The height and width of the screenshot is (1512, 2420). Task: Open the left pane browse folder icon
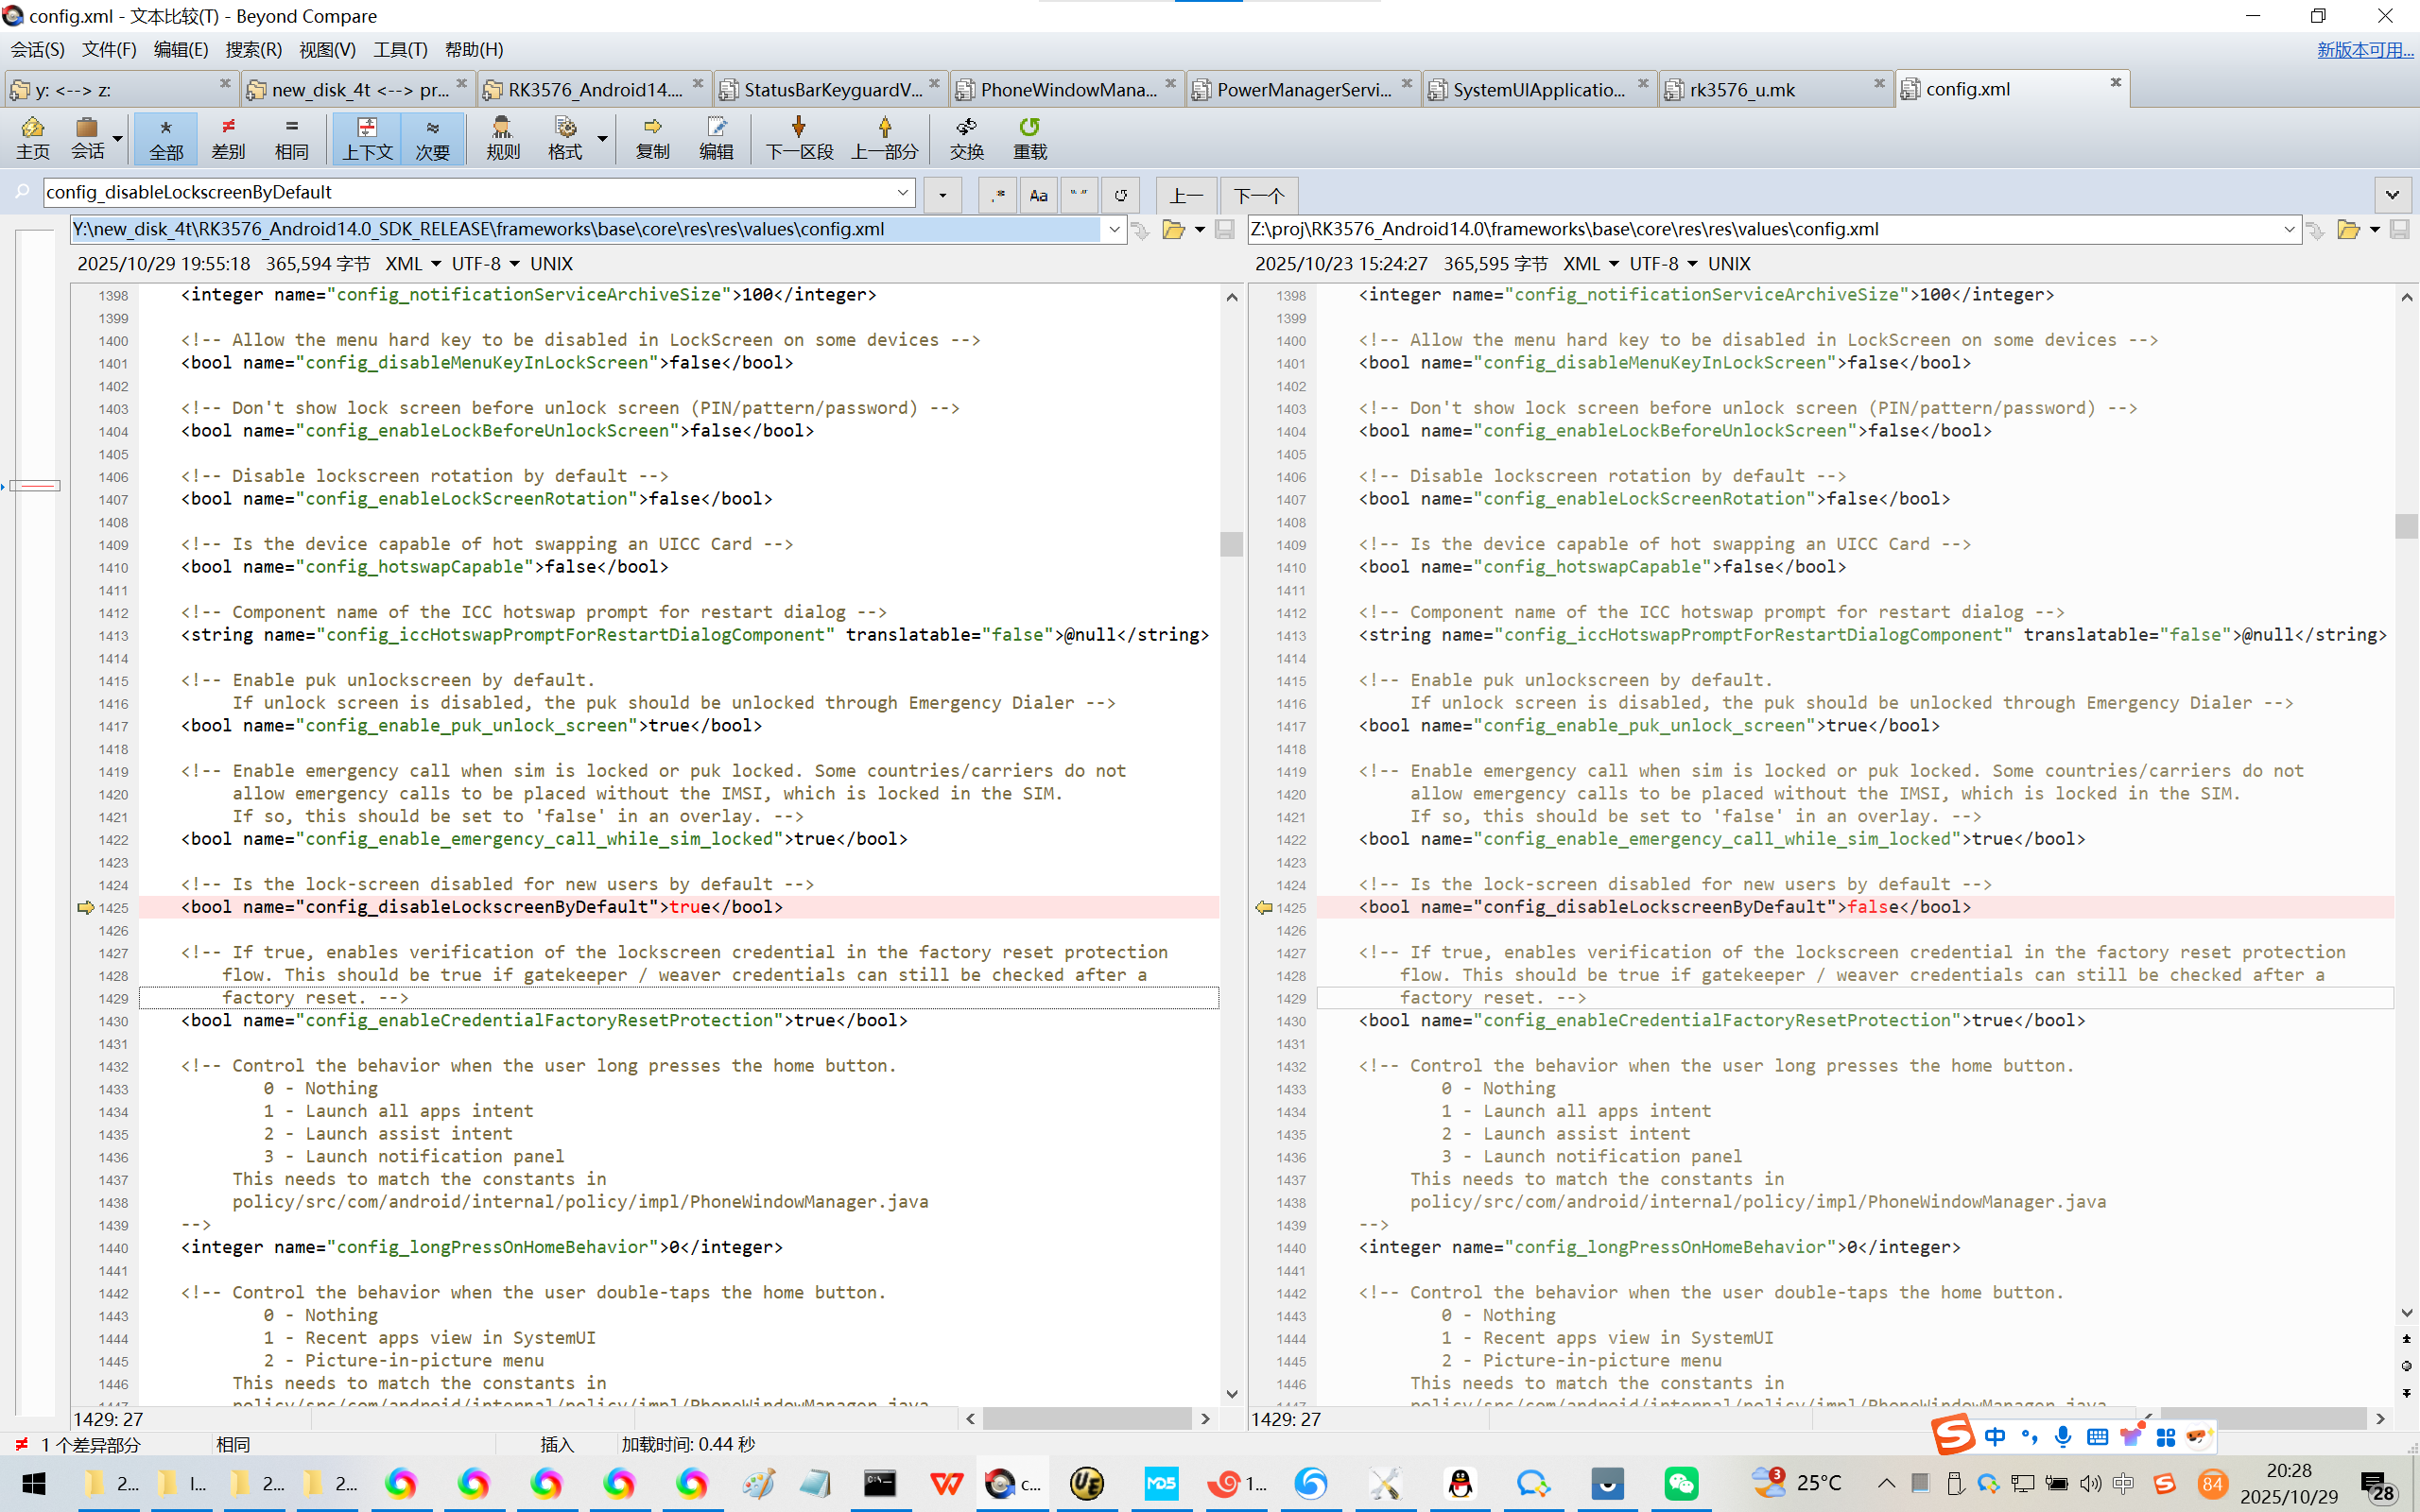coord(1173,230)
